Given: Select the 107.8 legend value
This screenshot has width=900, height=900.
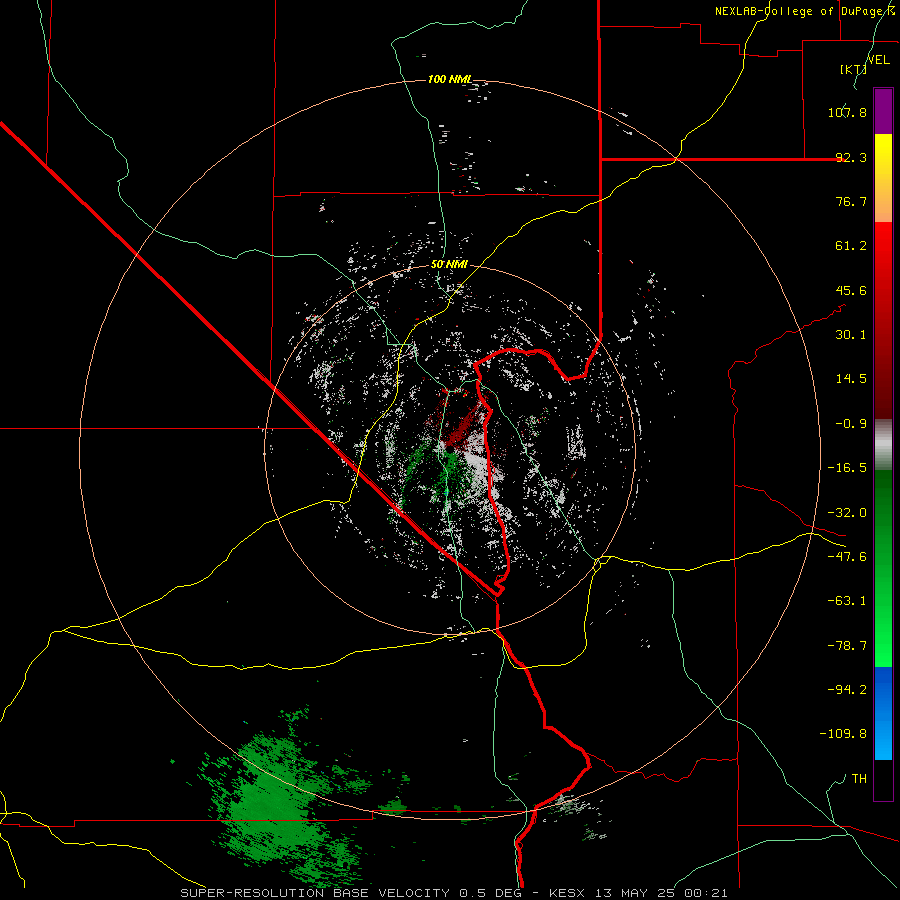Looking at the screenshot, I should [x=847, y=112].
